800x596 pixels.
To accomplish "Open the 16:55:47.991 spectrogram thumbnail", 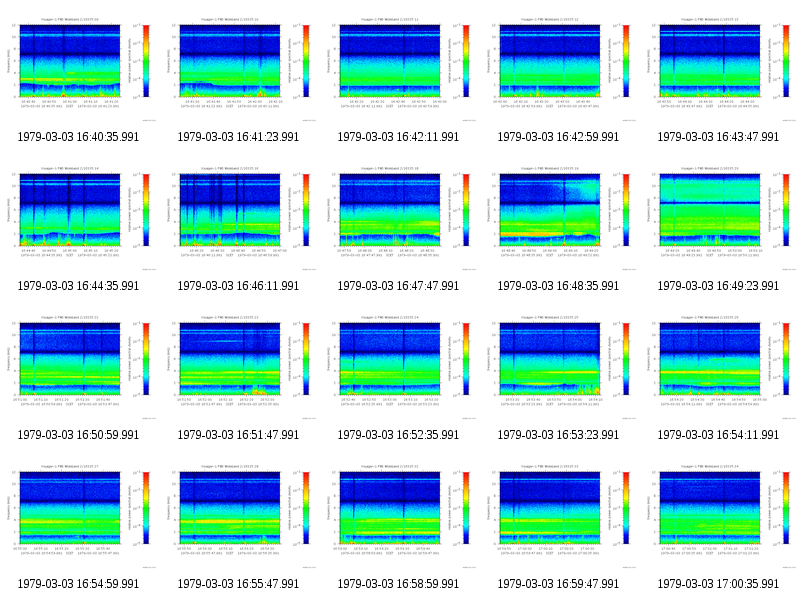I will coord(238,515).
